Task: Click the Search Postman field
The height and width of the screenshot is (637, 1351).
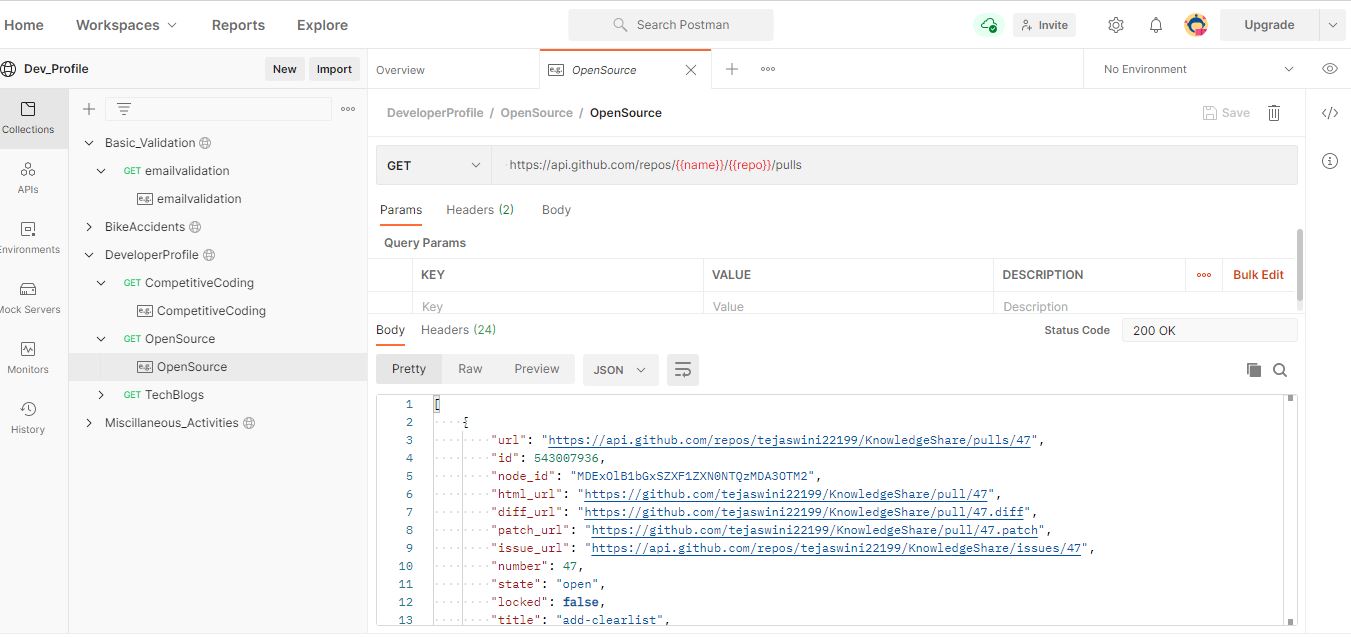Action: click(671, 25)
